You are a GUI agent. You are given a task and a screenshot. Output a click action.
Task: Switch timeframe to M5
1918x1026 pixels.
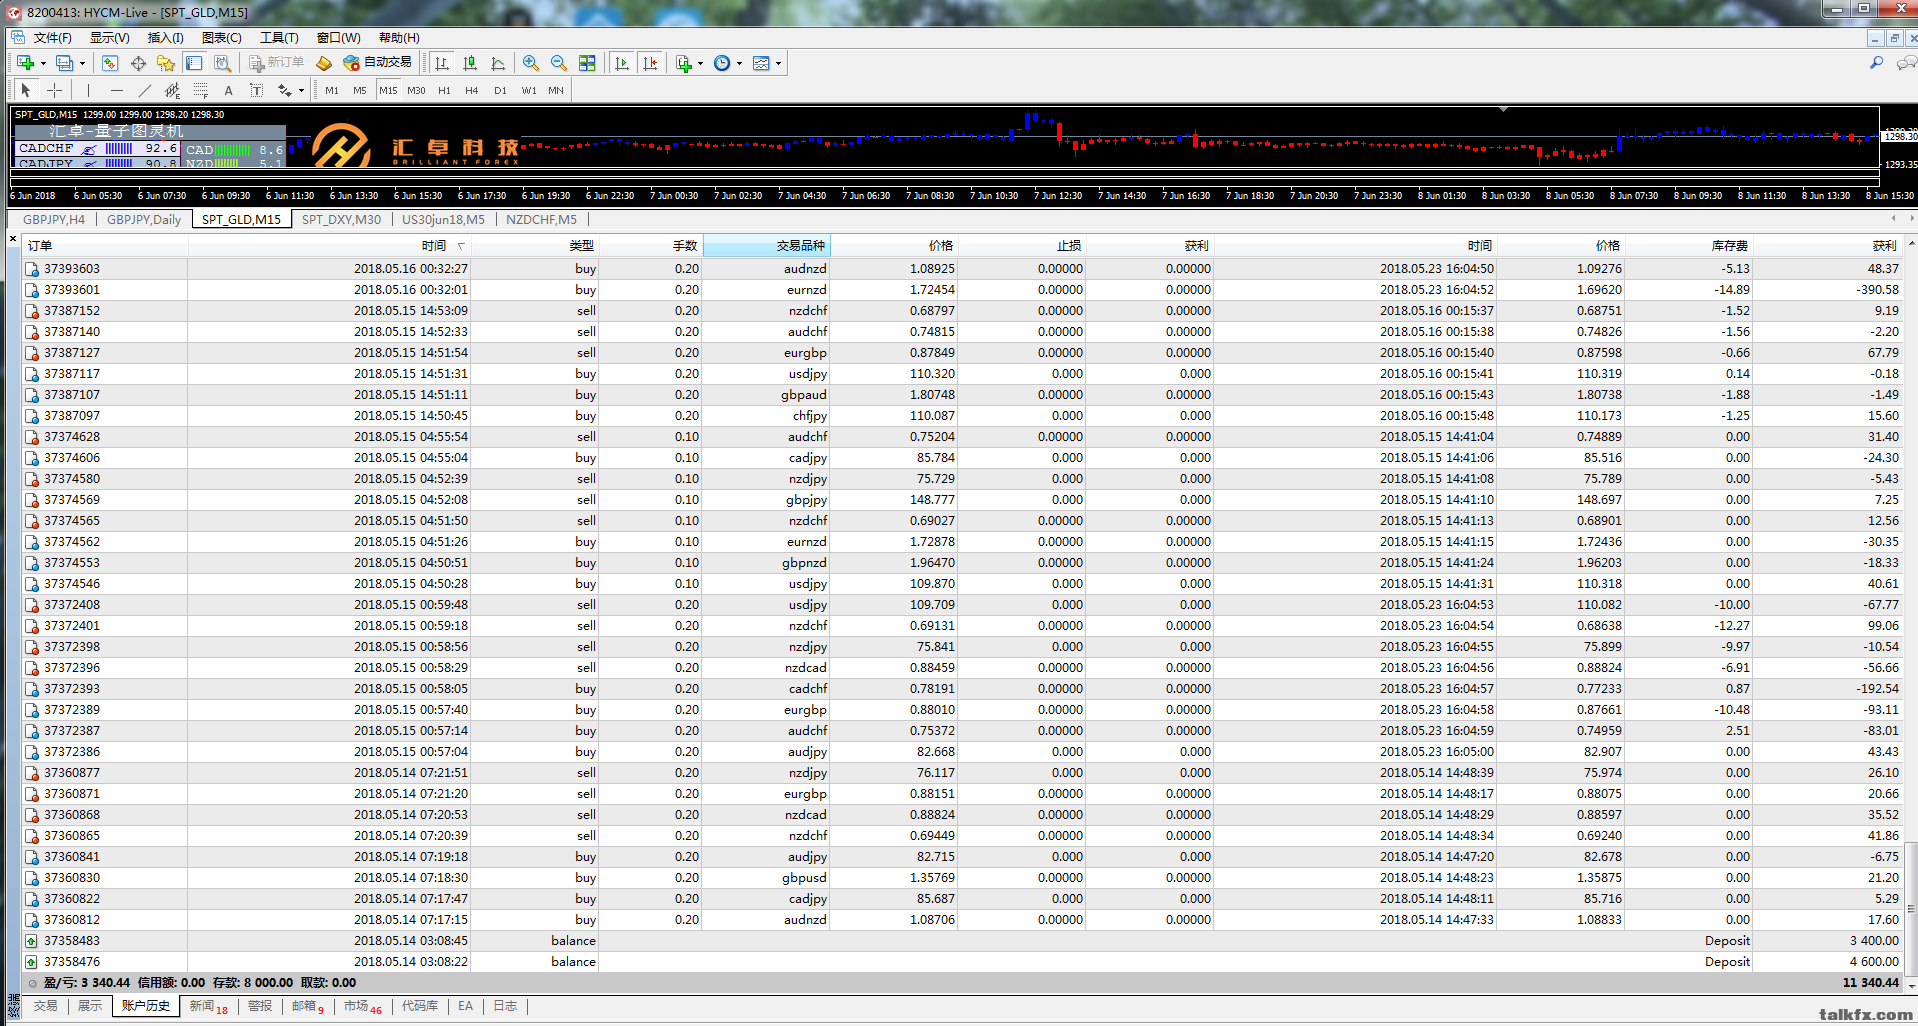(x=360, y=90)
